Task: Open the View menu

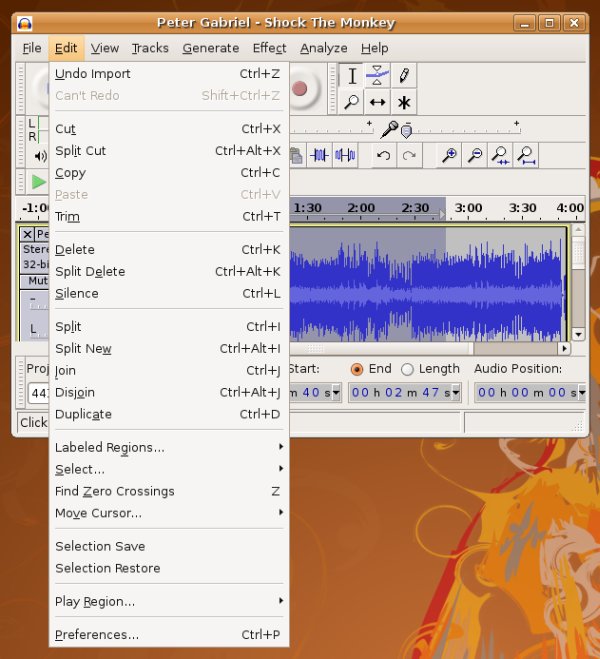Action: pos(105,48)
